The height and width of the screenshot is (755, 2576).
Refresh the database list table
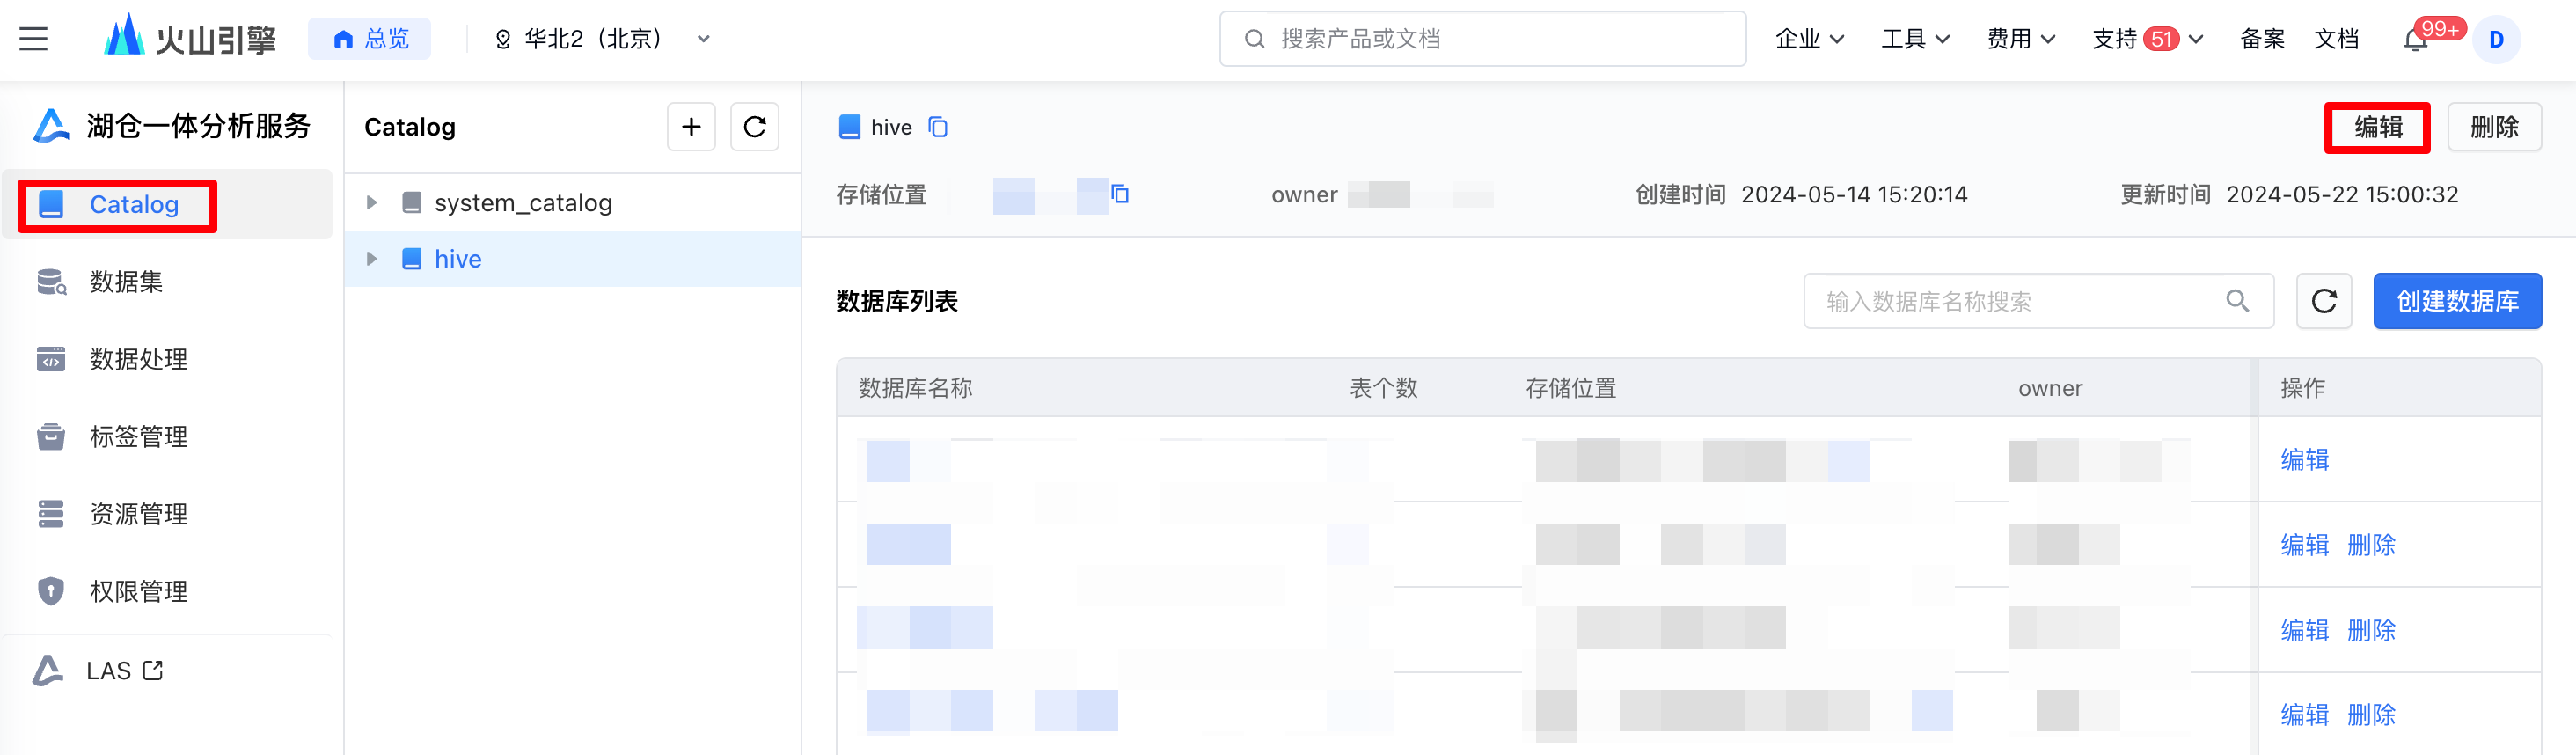tap(2323, 301)
